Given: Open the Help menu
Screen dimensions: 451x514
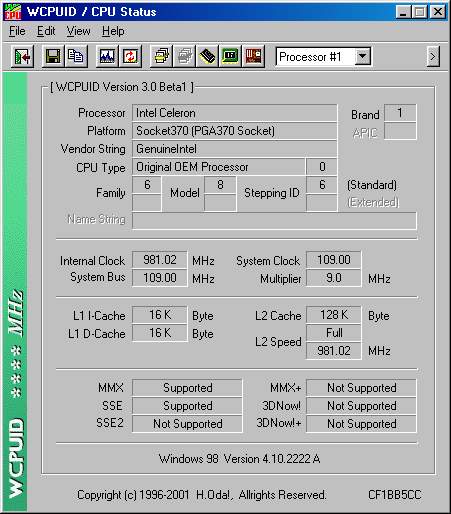Looking at the screenshot, I should pos(113,31).
